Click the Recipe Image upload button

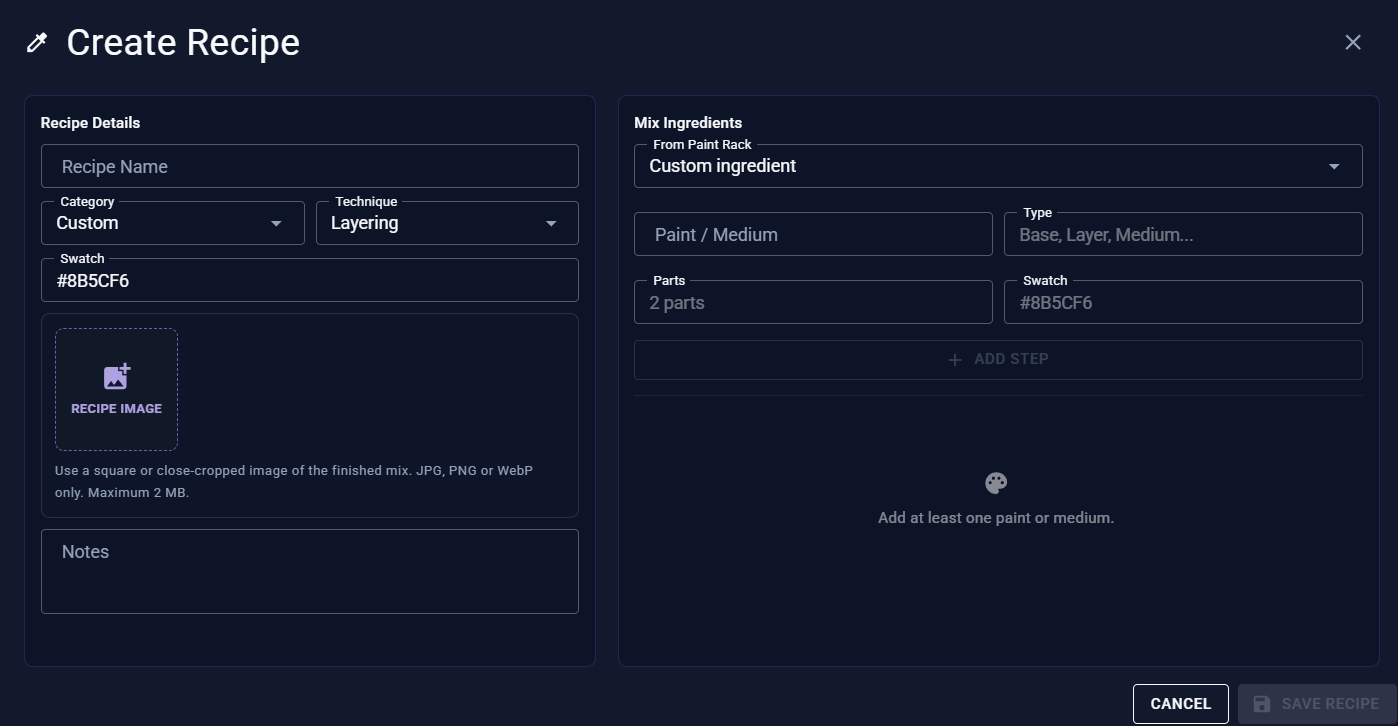pyautogui.click(x=117, y=389)
